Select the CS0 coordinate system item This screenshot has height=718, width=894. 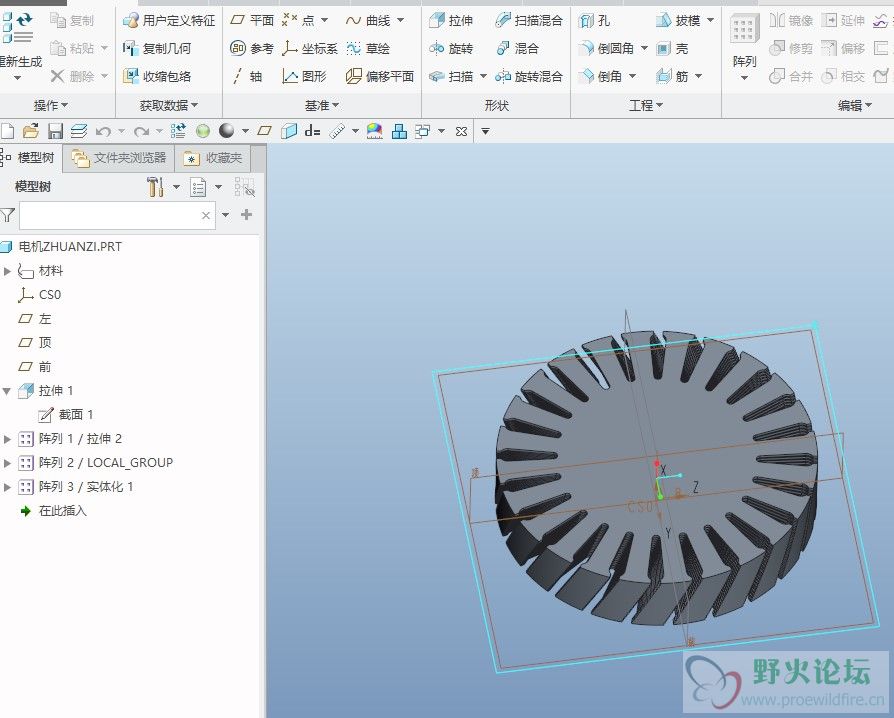click(x=39, y=295)
